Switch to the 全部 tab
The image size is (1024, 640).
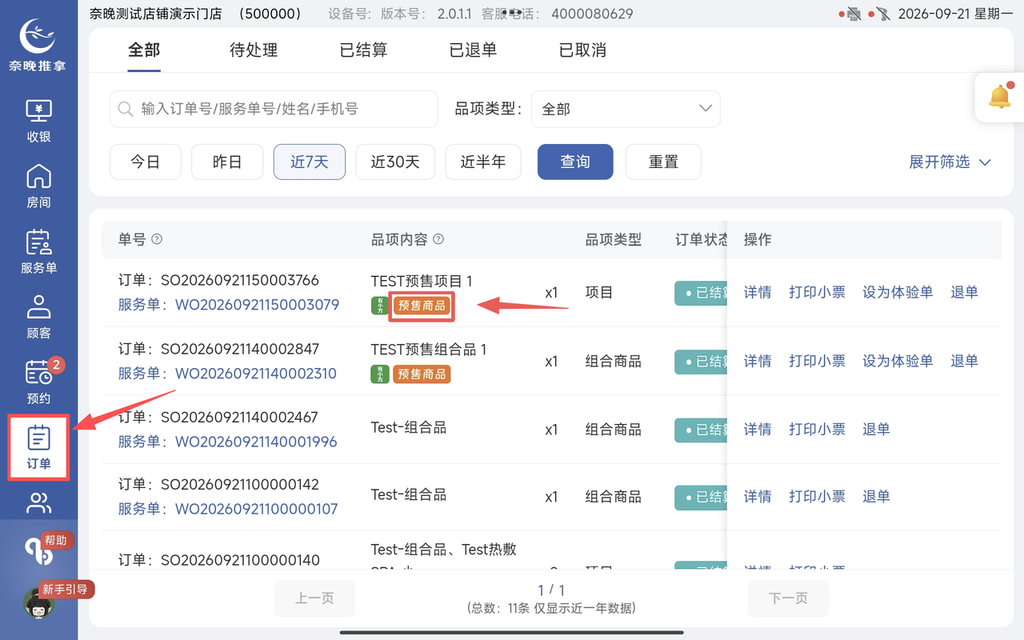(144, 50)
